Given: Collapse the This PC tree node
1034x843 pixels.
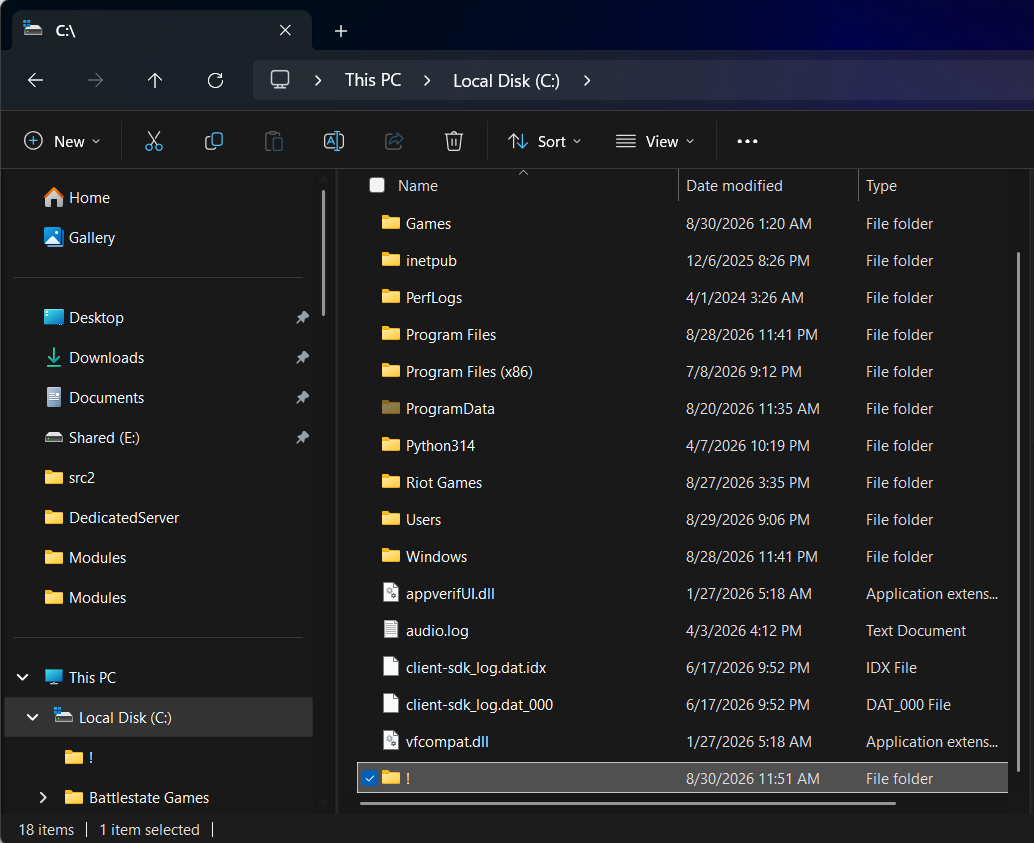Looking at the screenshot, I should tap(23, 677).
